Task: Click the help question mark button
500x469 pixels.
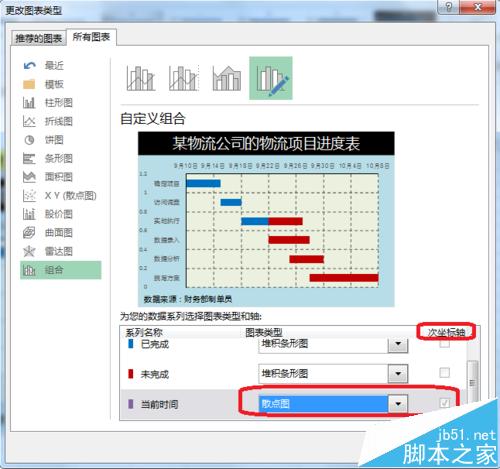Action: coord(449,7)
